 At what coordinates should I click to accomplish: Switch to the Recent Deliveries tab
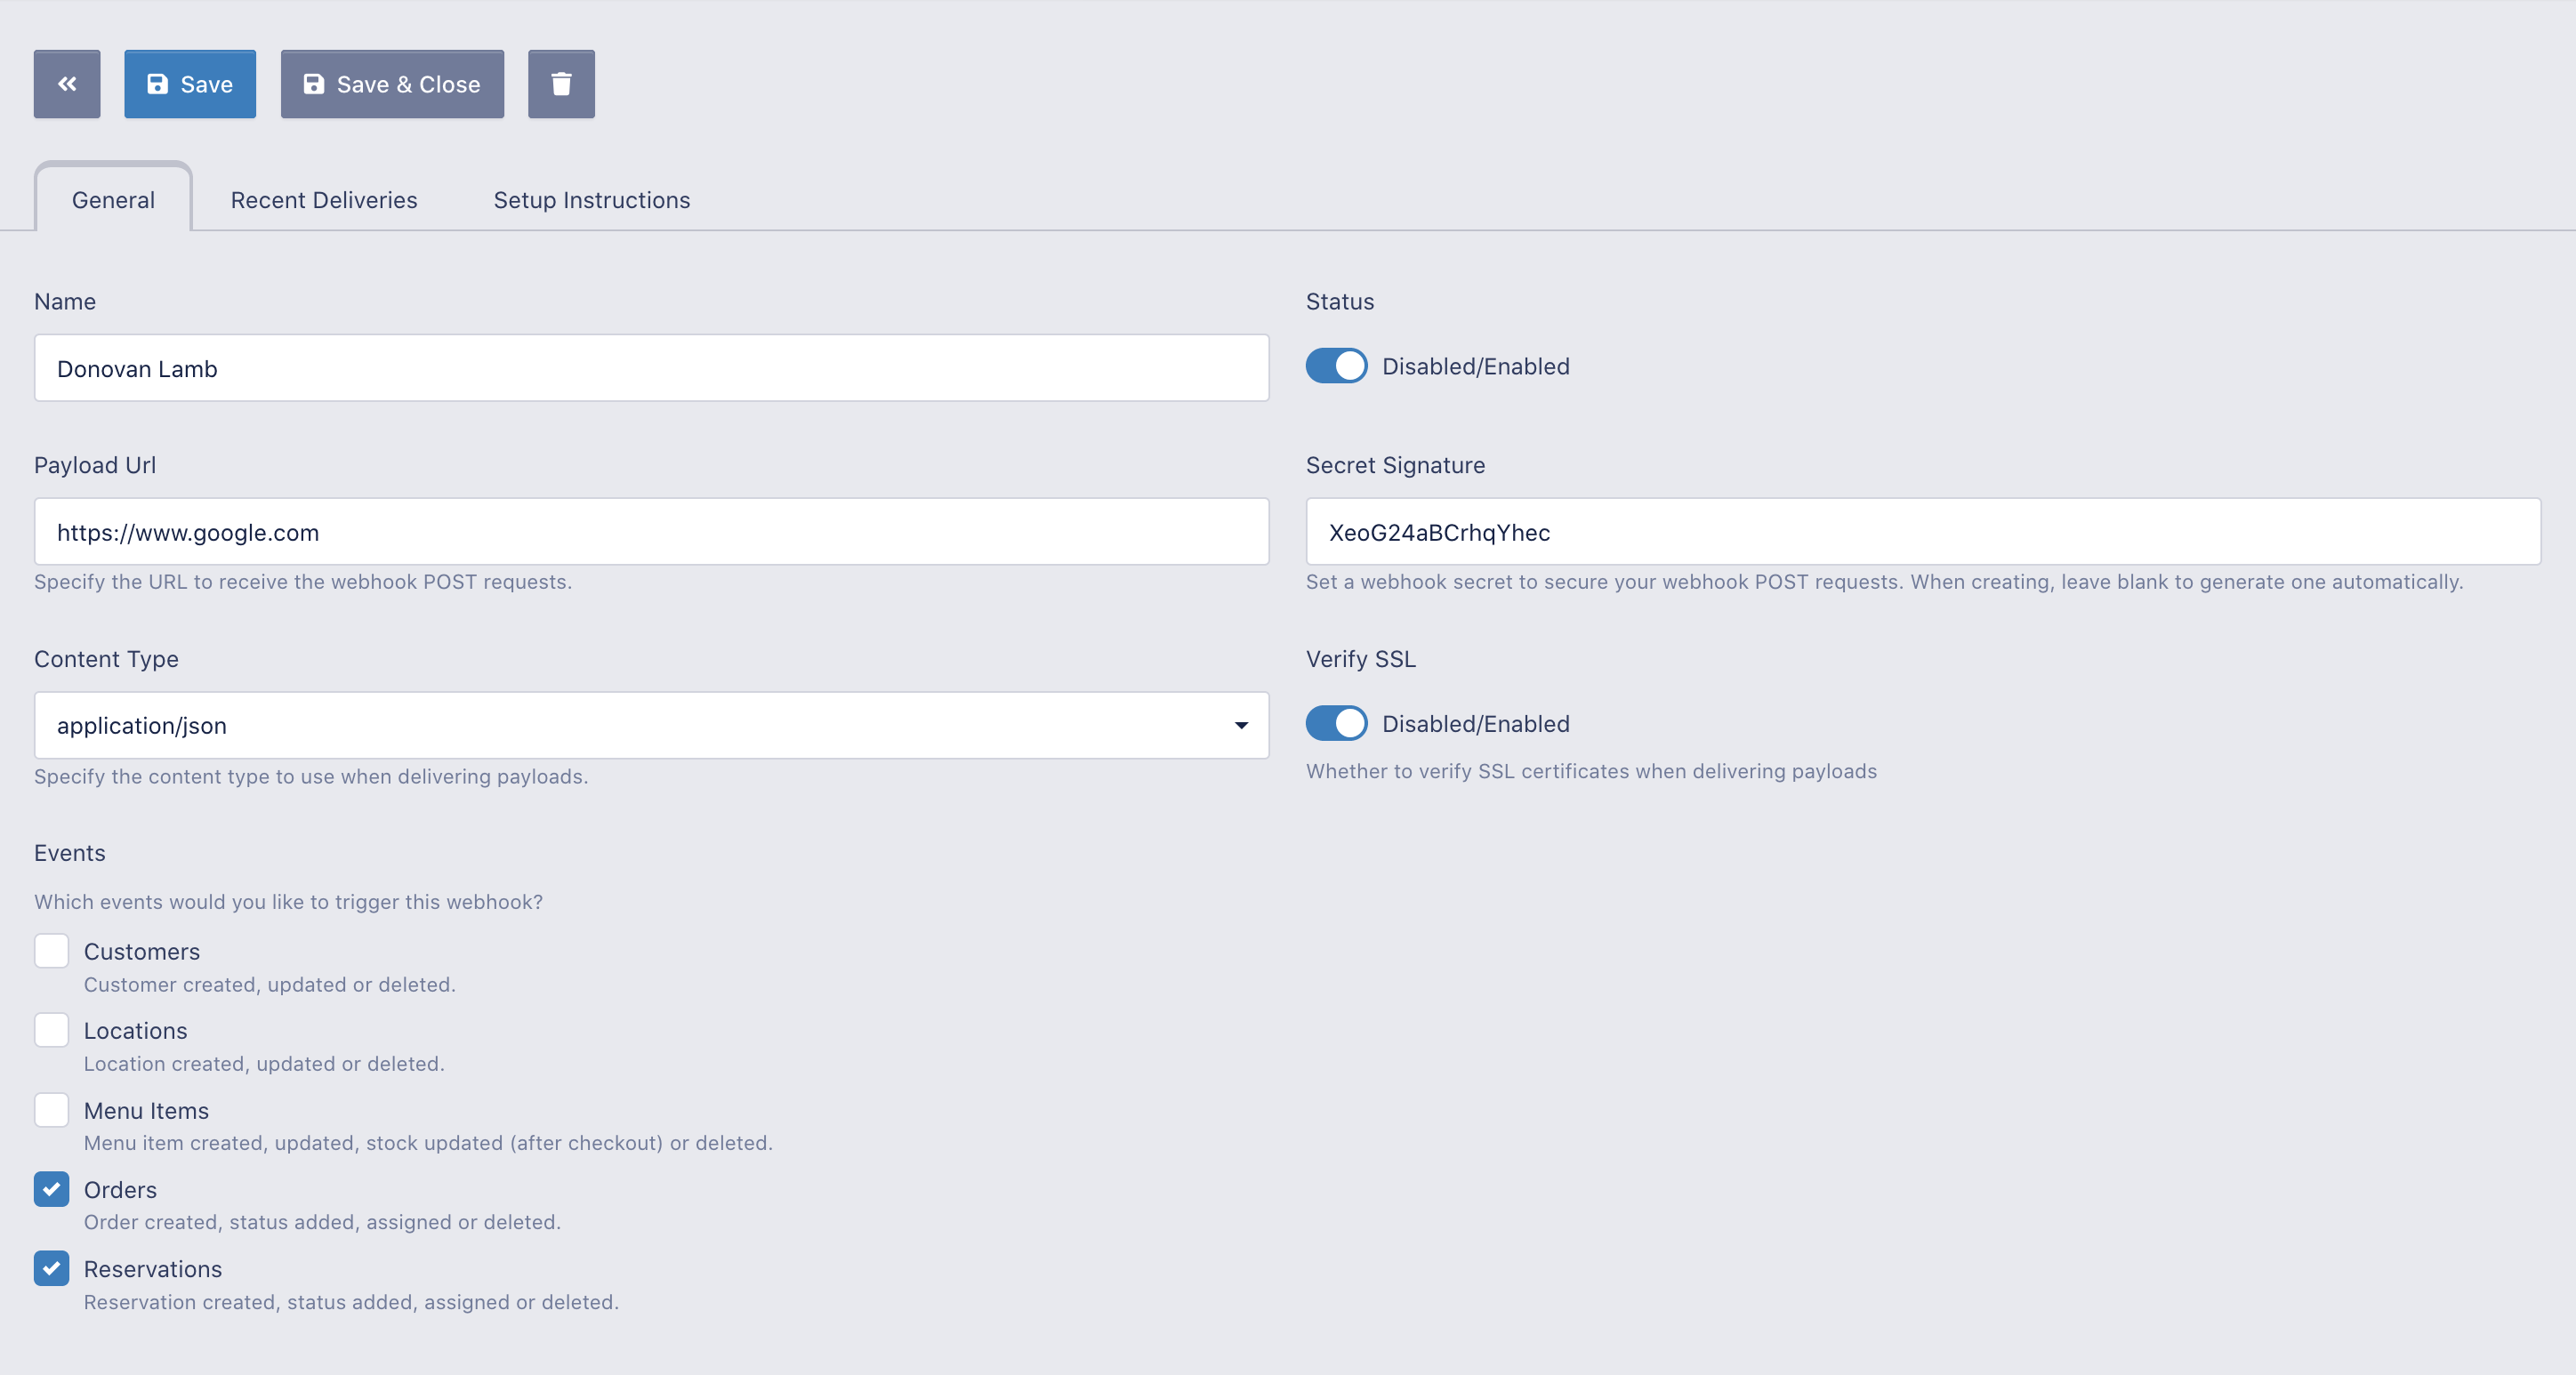tap(324, 200)
